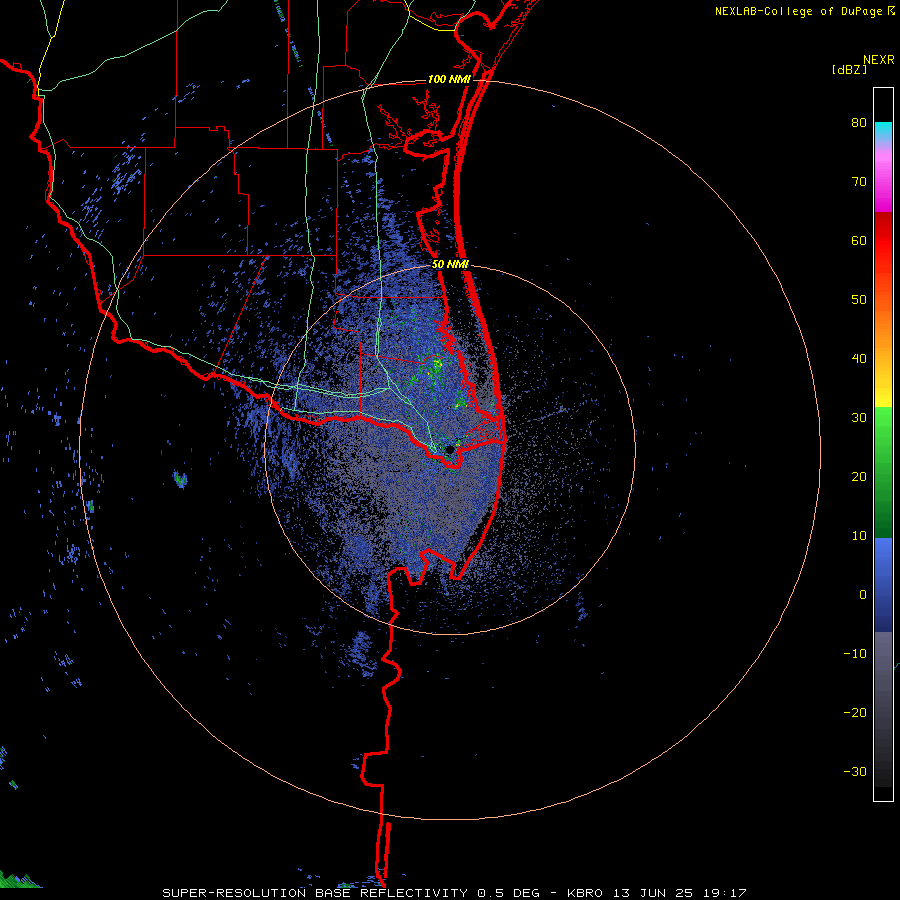Viewport: 900px width, 900px height.
Task: Click the KBRO radar site black dot
Action: (450, 449)
